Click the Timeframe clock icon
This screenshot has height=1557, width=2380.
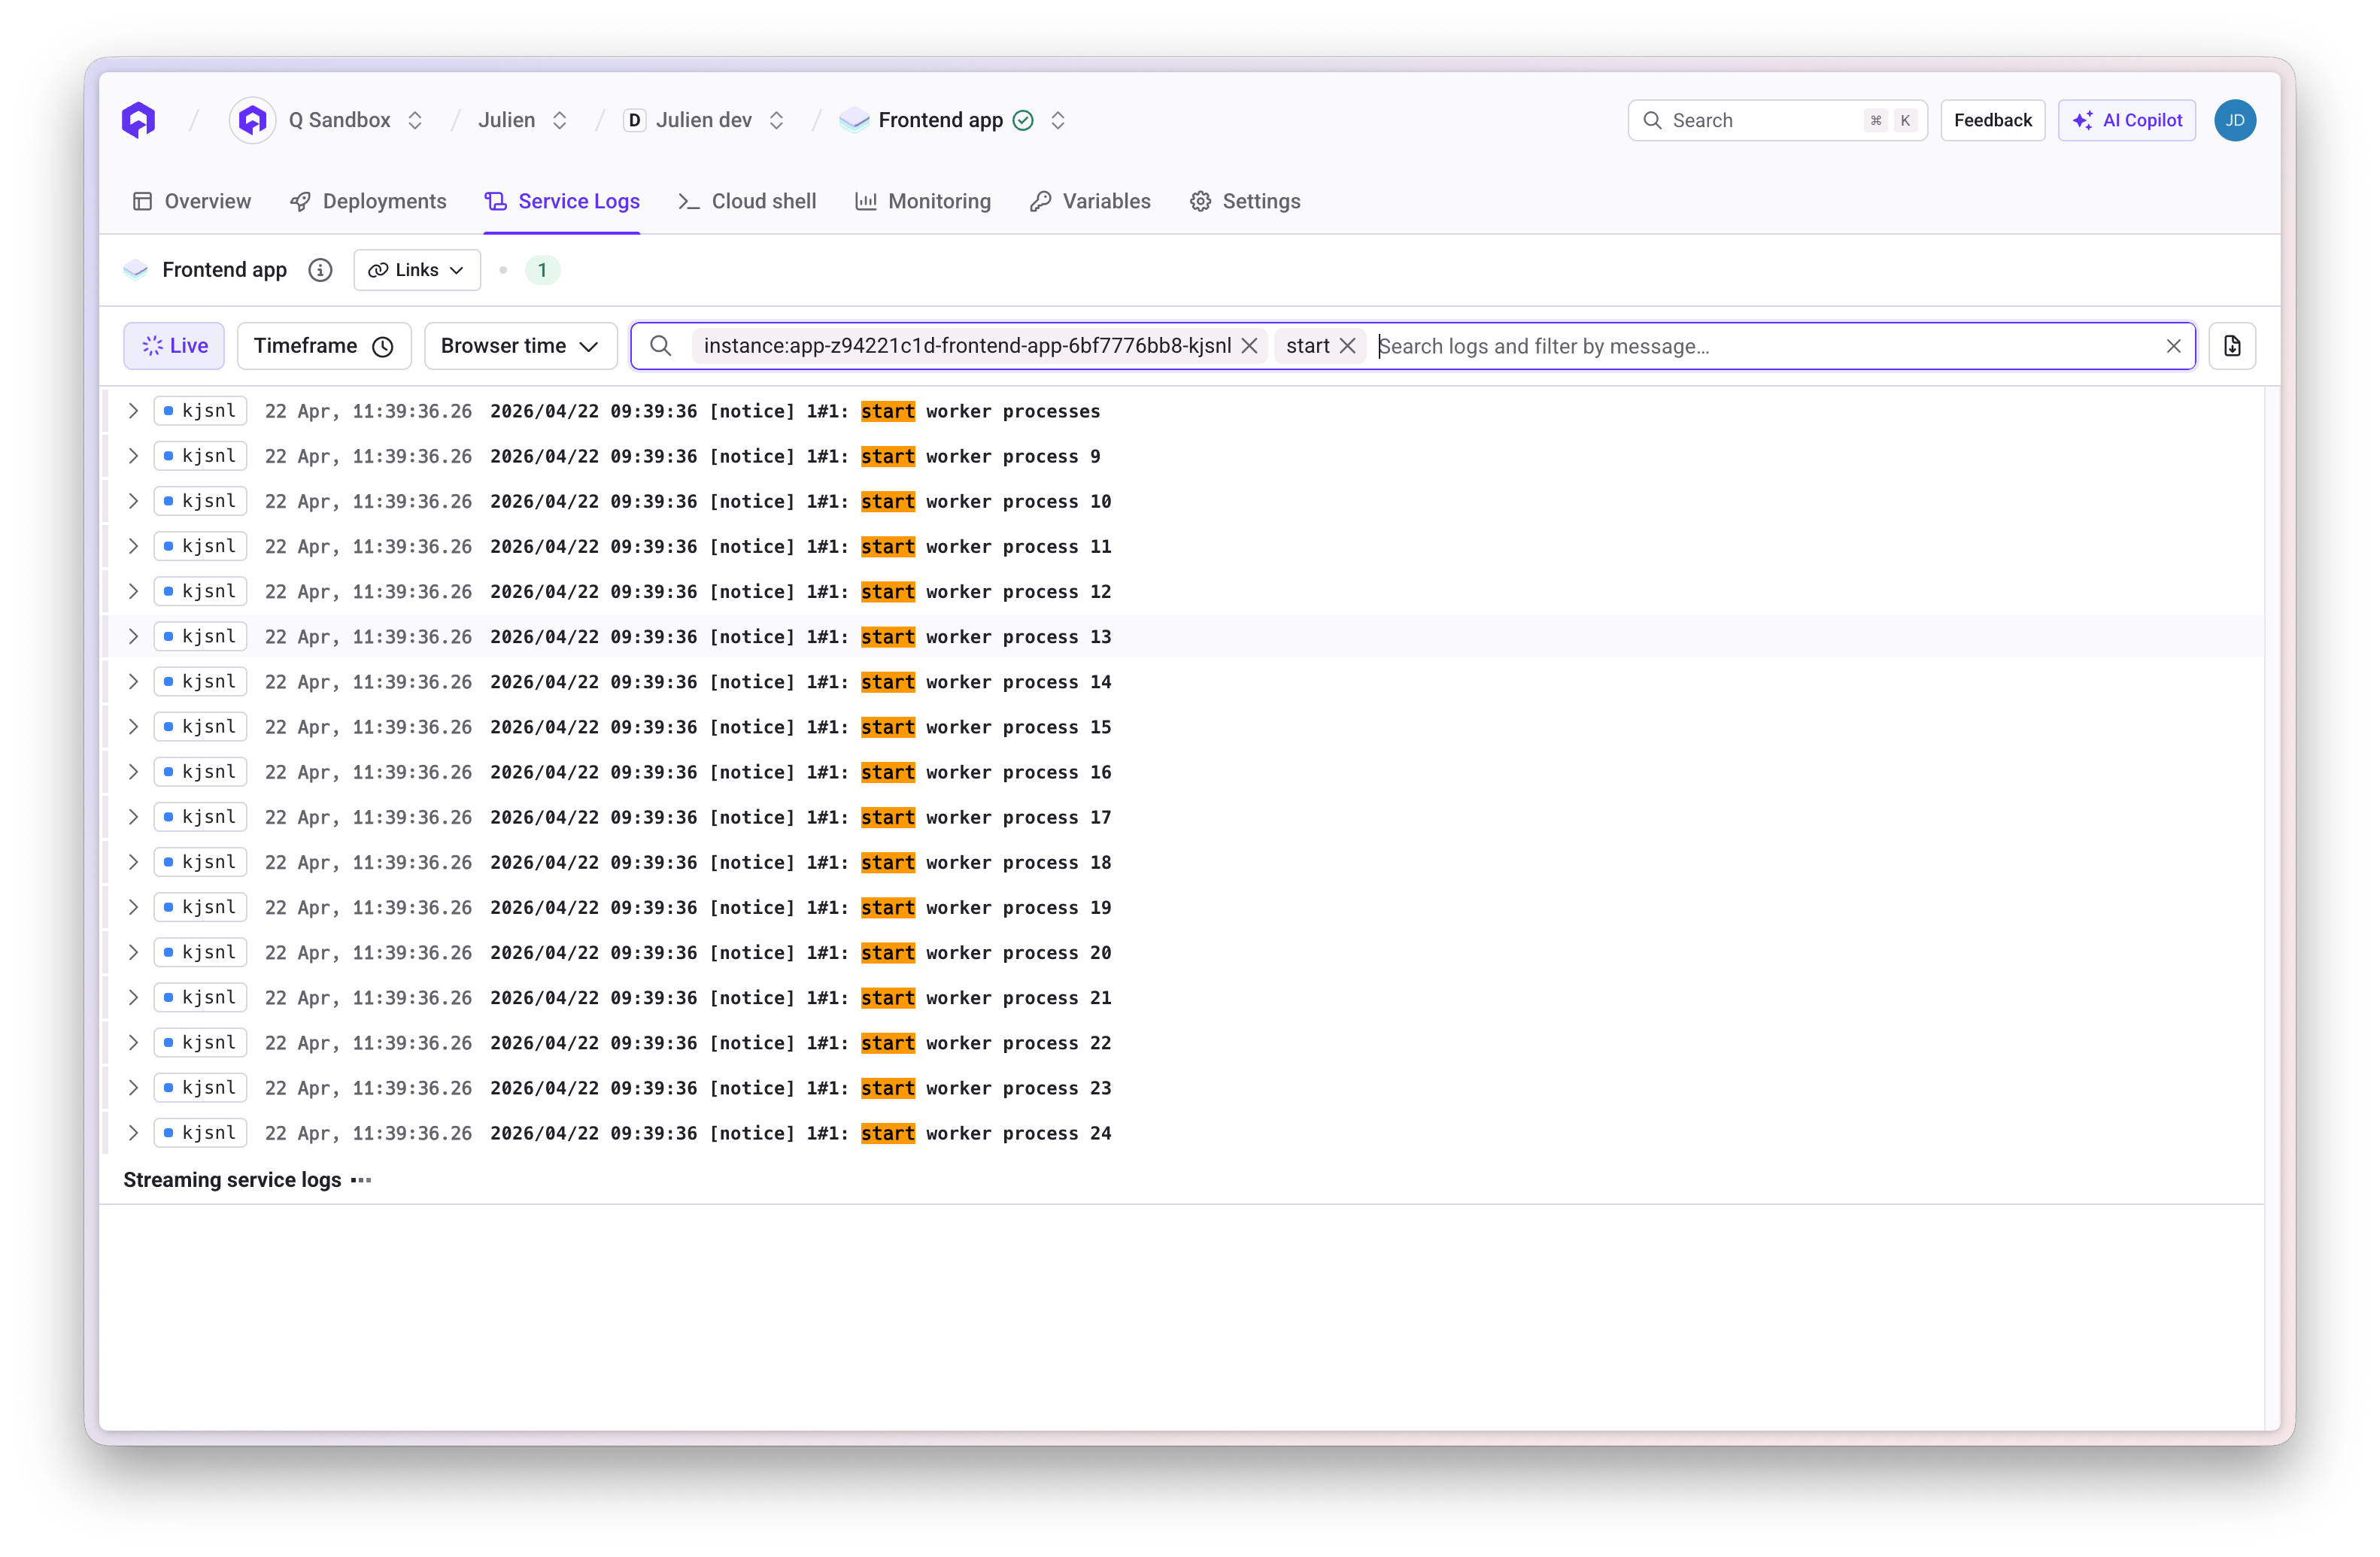pos(383,346)
